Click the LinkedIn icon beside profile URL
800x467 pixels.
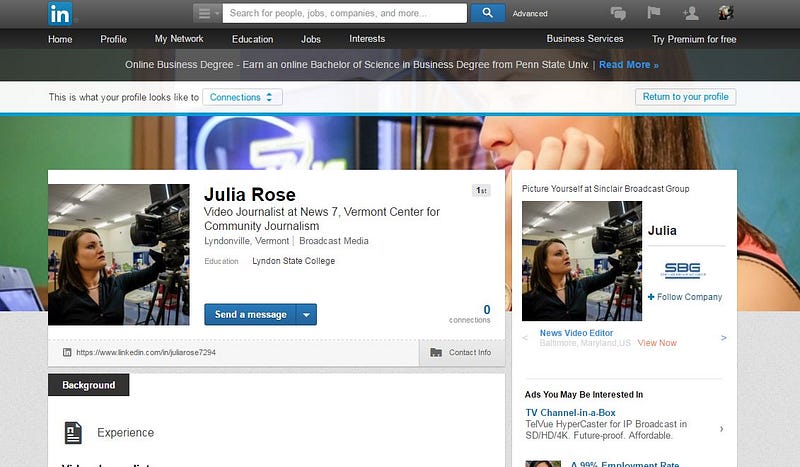click(x=67, y=353)
